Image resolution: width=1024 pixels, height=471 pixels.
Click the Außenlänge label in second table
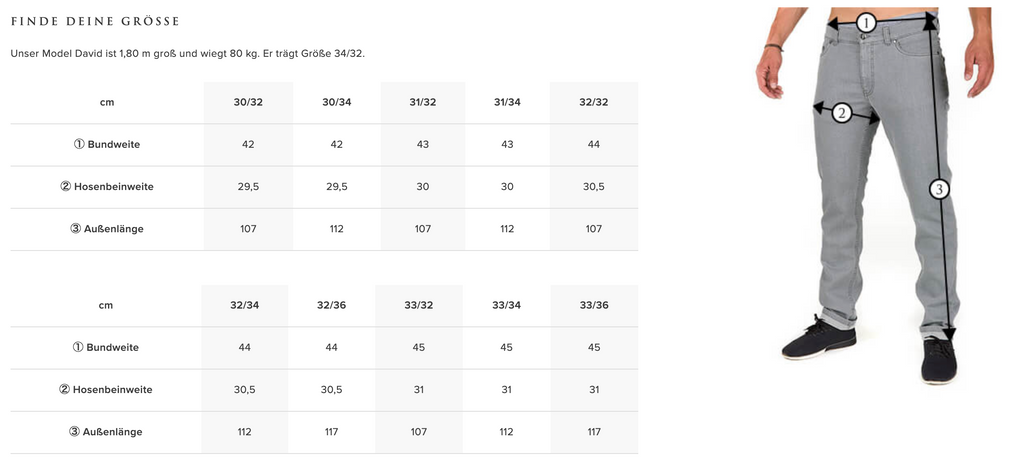tap(106, 432)
